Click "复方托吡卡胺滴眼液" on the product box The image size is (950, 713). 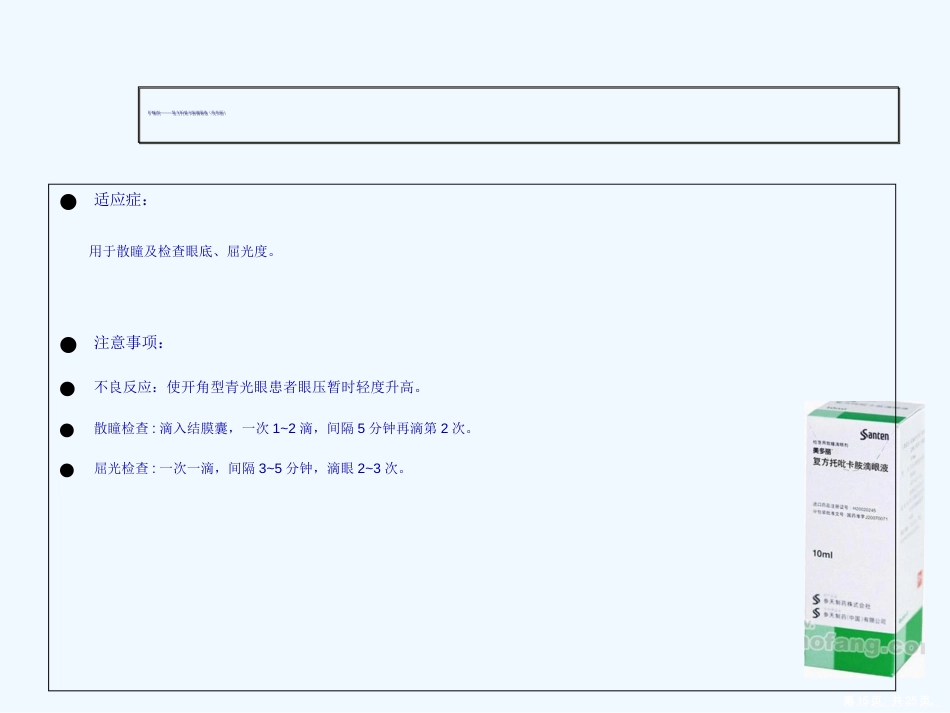[851, 465]
